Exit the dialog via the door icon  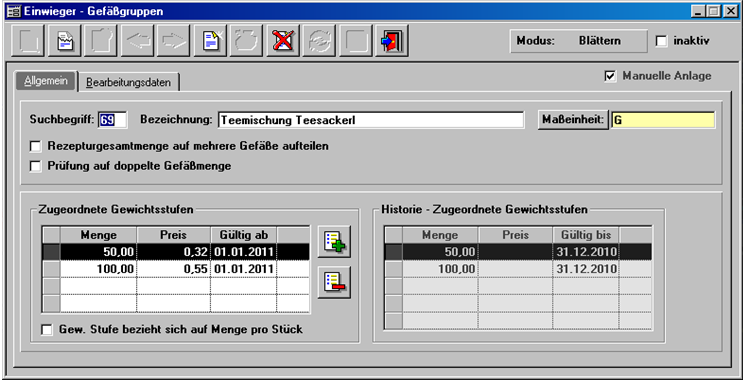click(x=391, y=41)
